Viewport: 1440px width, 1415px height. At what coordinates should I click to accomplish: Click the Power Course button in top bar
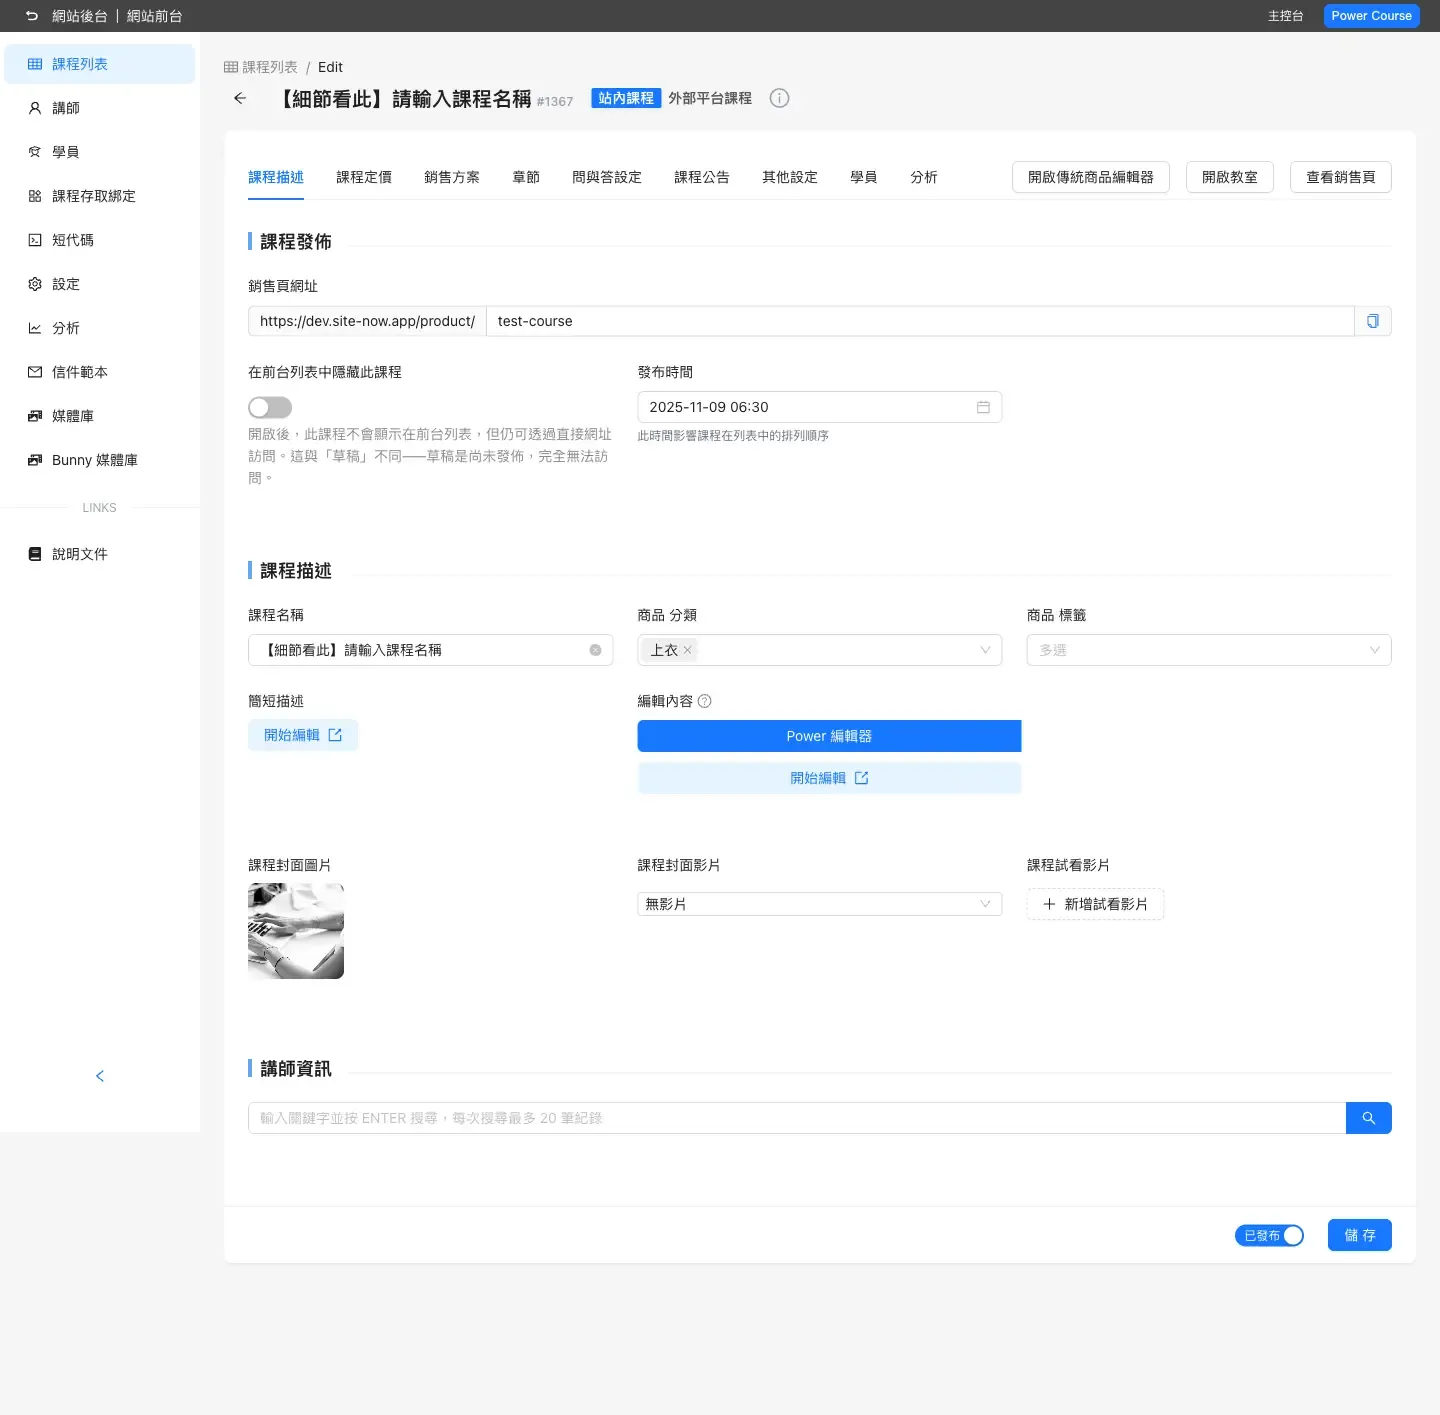click(1372, 16)
